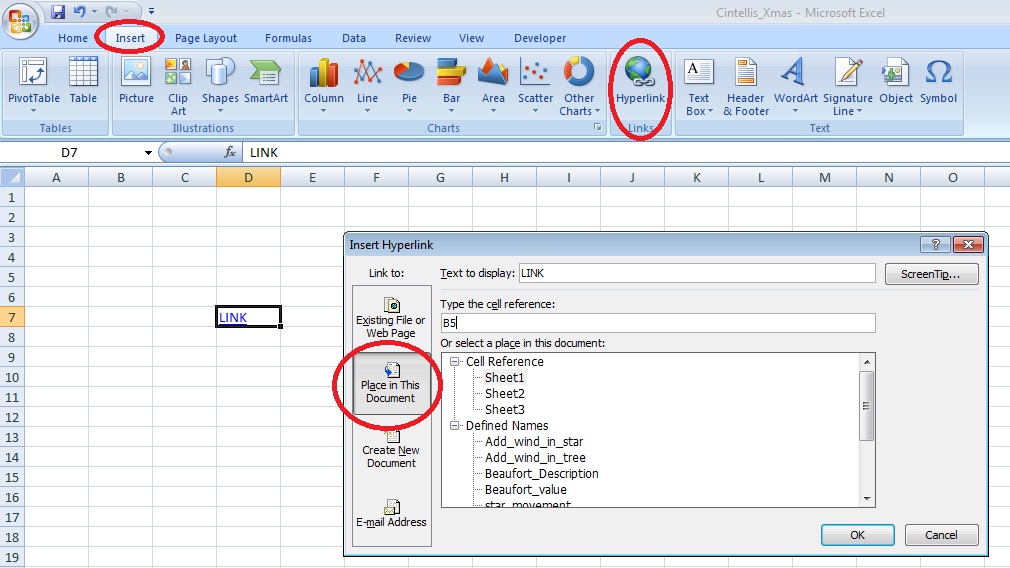
Task: Select Place in This Document option
Action: (x=391, y=382)
